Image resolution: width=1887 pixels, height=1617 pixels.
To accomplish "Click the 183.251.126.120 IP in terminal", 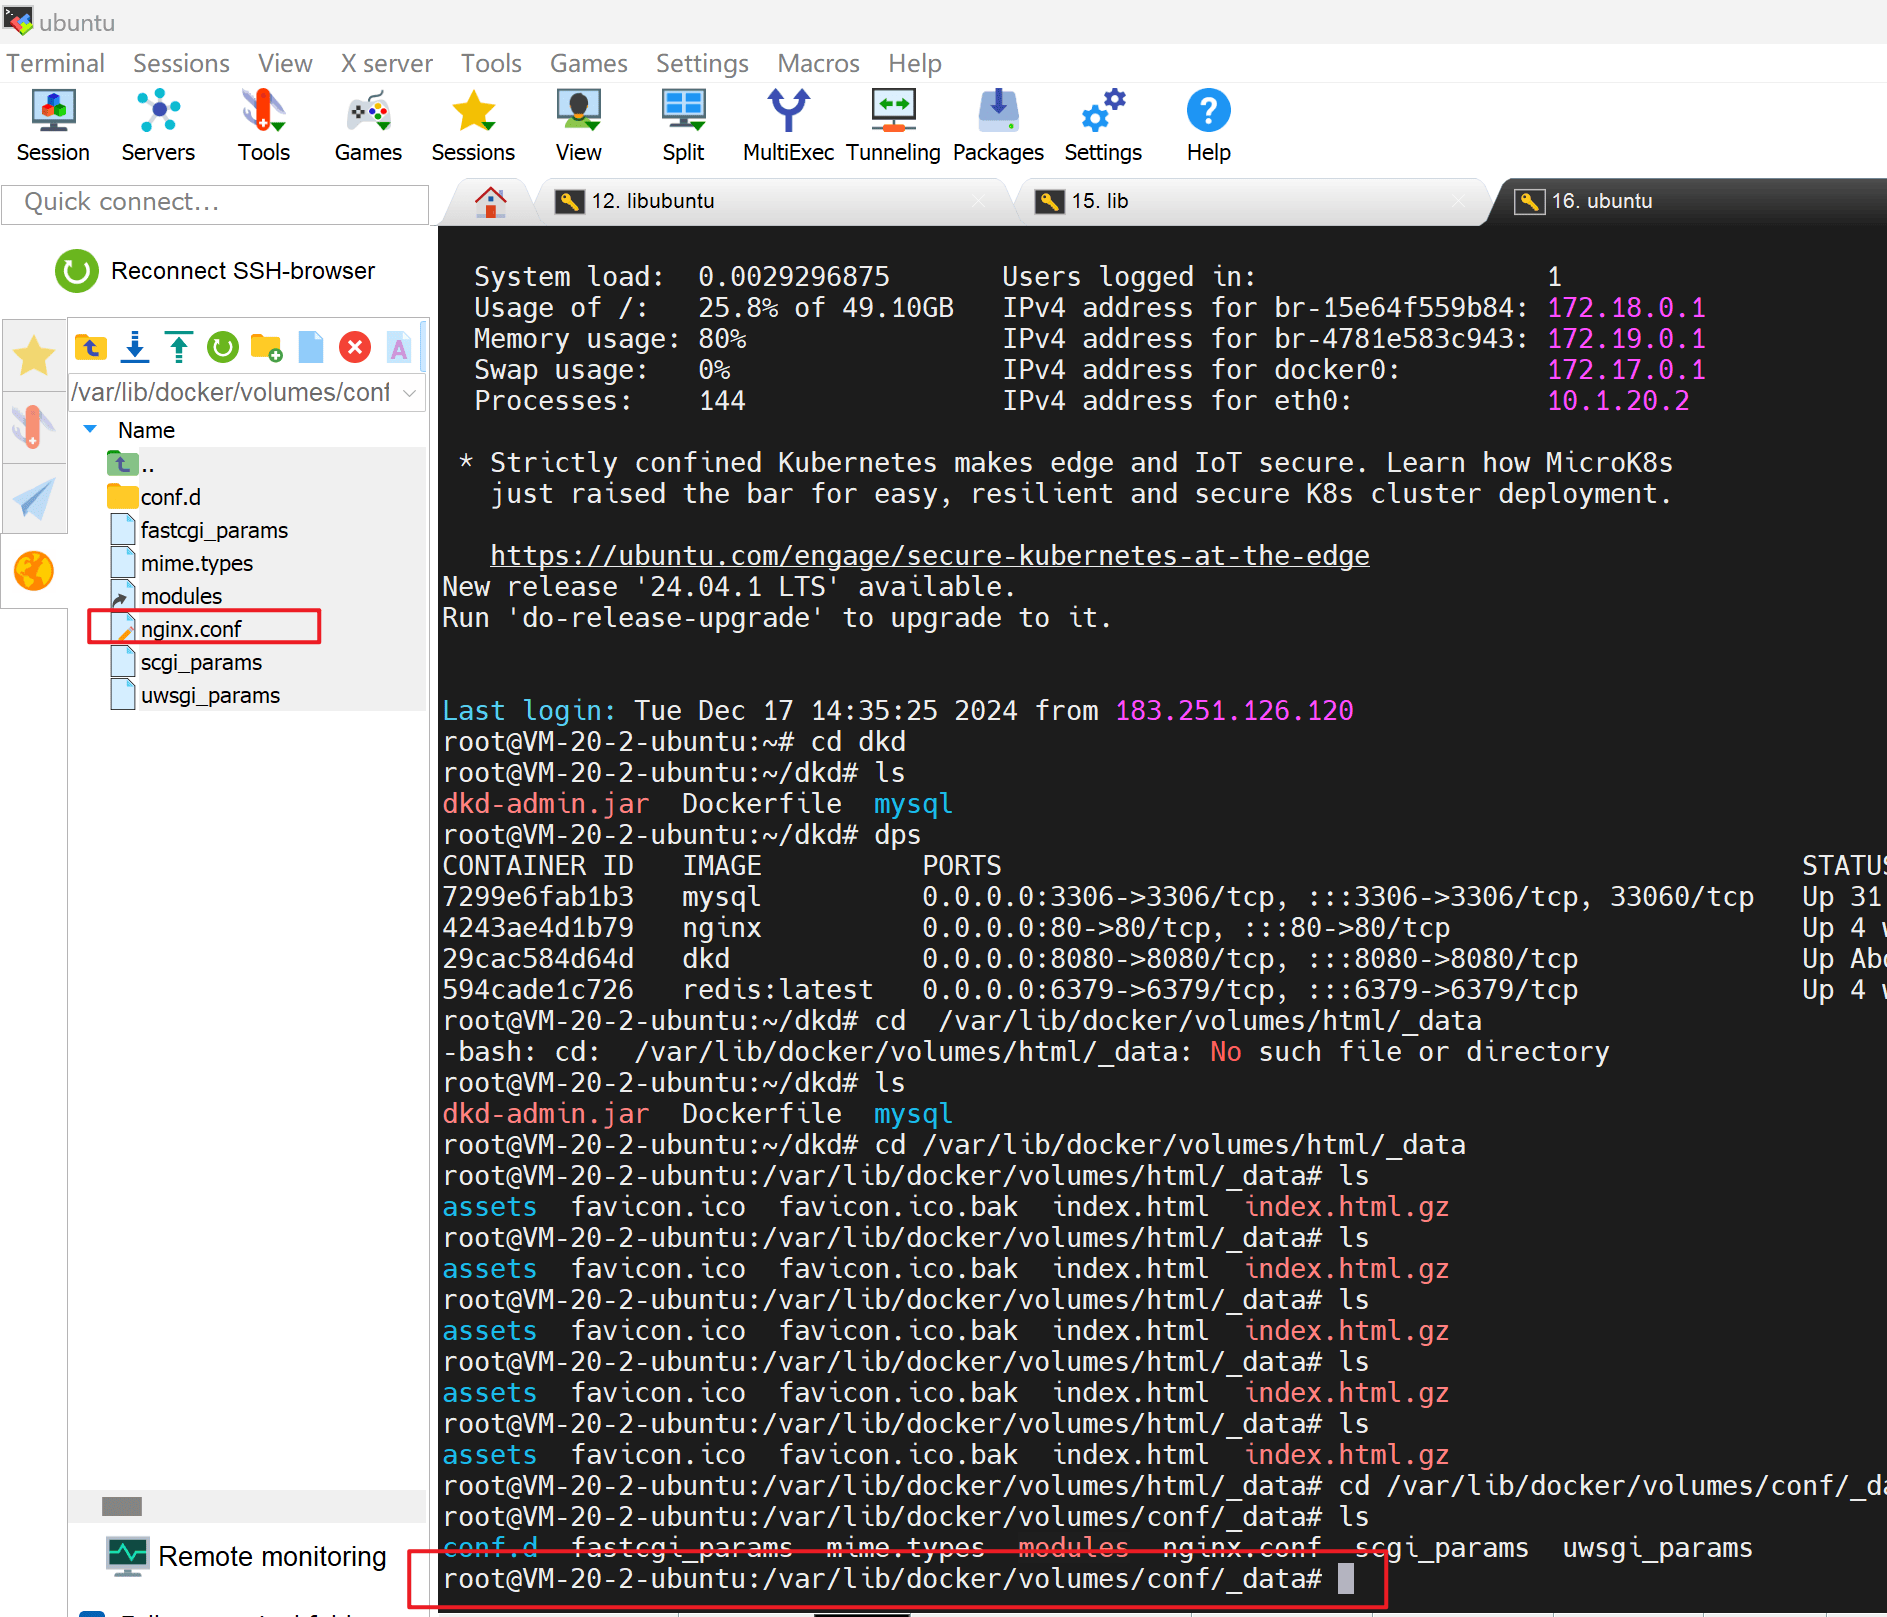I will (1234, 710).
